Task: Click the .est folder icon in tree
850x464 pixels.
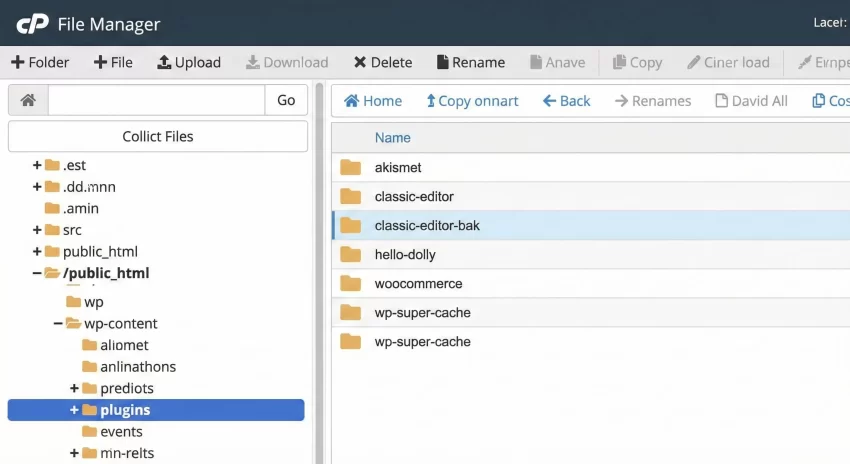Action: [52, 165]
